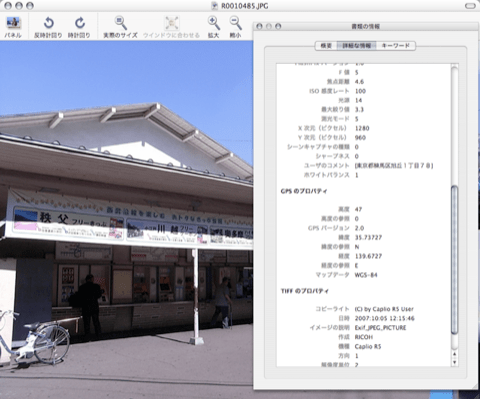Select the model value Caplio R5

pyautogui.click(x=368, y=346)
